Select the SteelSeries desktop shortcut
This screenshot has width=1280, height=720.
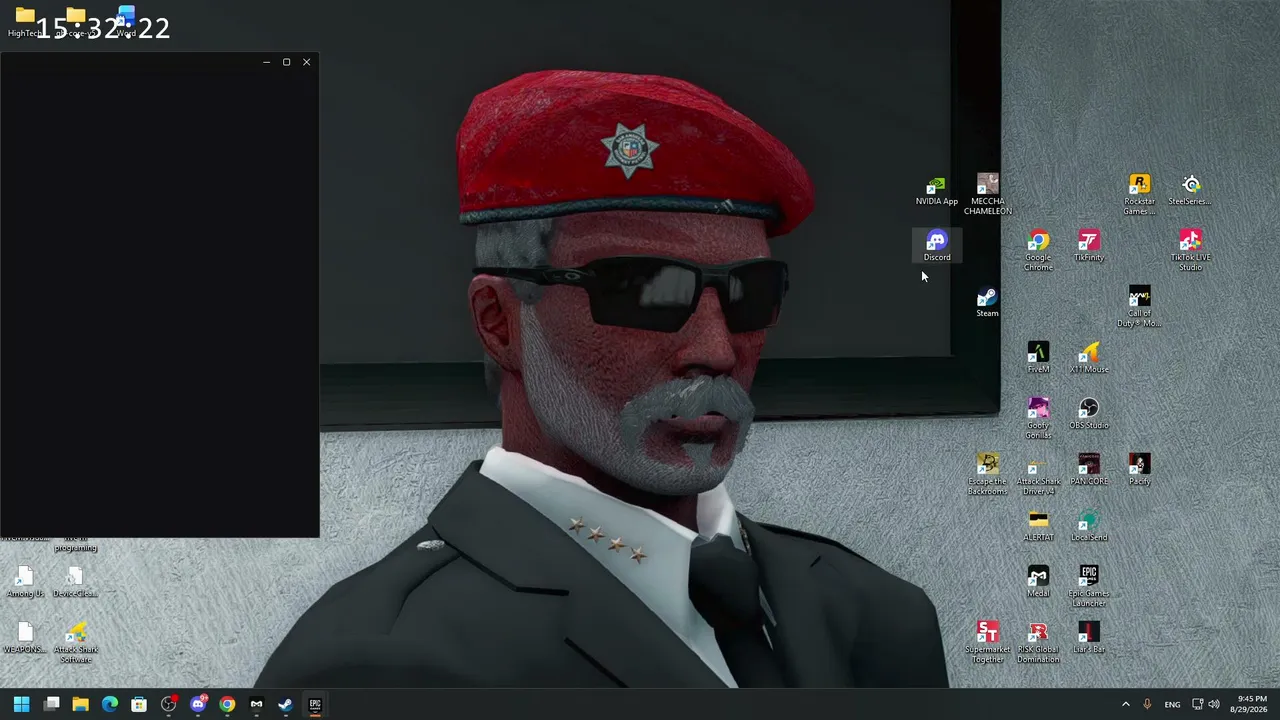point(1190,190)
